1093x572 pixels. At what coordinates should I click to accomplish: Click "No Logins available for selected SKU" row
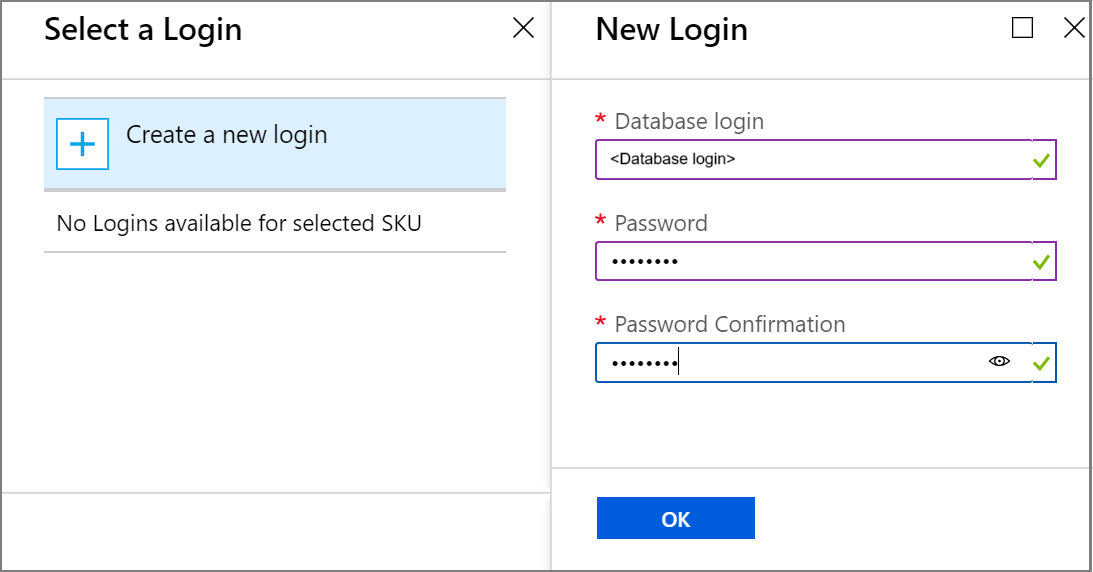click(239, 223)
